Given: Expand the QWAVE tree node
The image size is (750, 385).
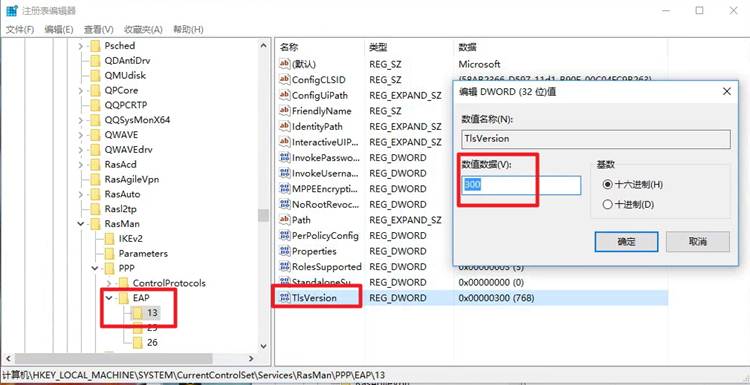Looking at the screenshot, I should (x=80, y=134).
